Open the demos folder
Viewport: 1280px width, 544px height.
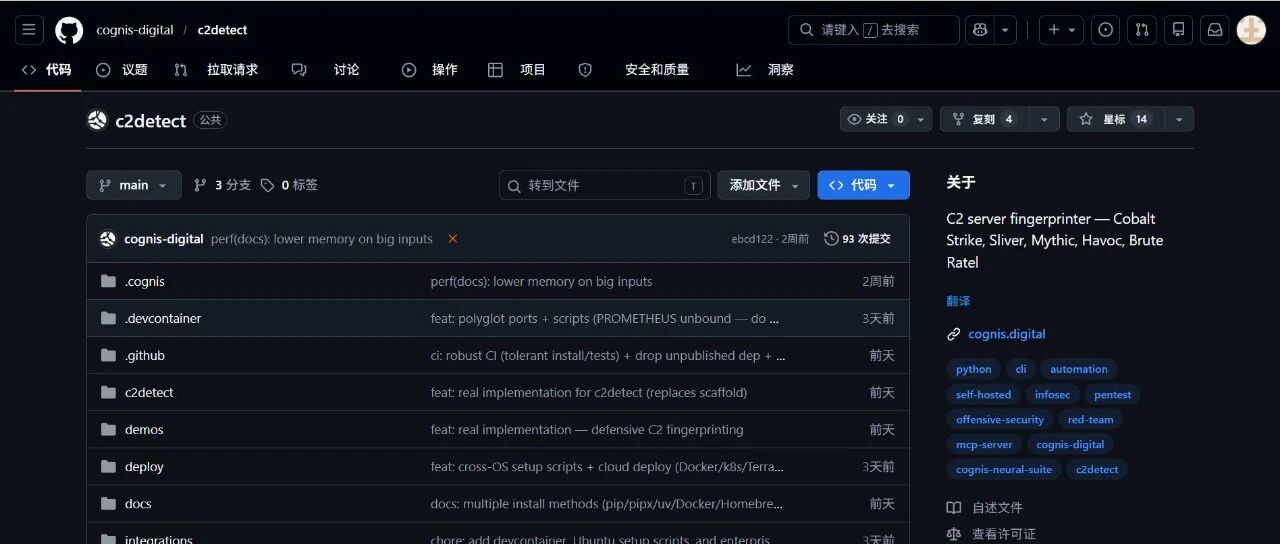144,430
